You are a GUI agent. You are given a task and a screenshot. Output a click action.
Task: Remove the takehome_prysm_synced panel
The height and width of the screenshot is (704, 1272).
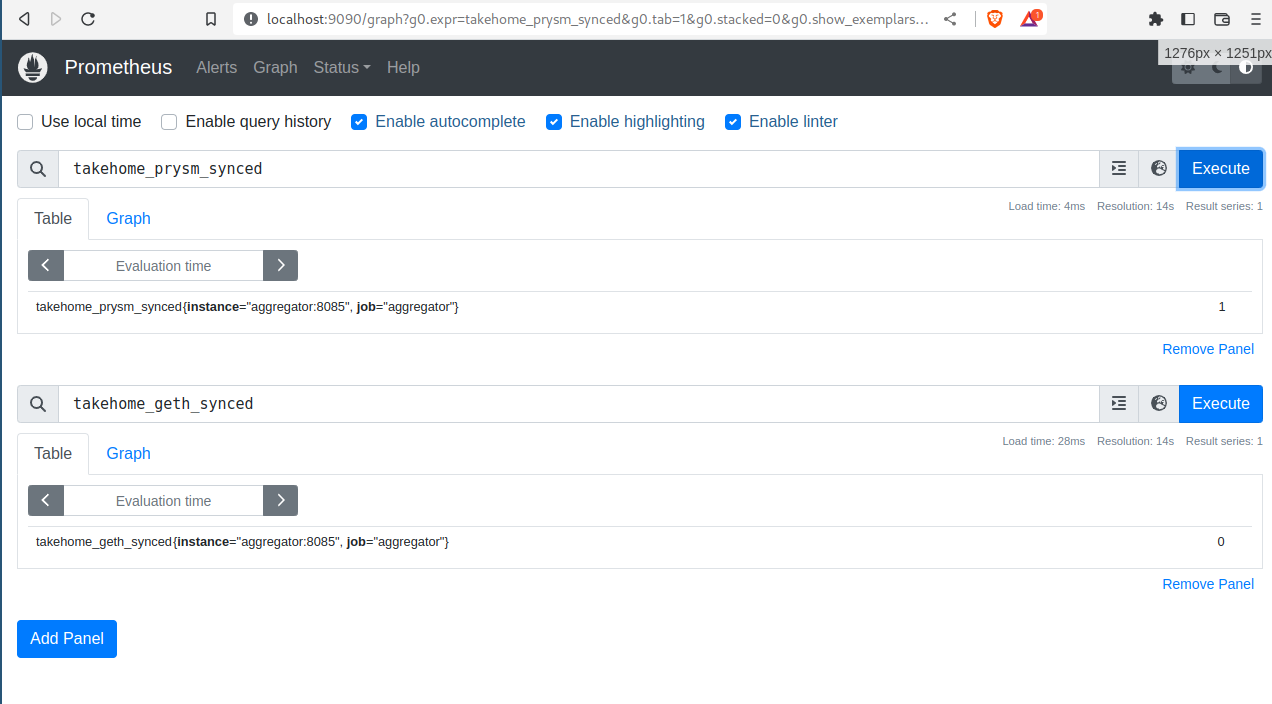click(1208, 349)
